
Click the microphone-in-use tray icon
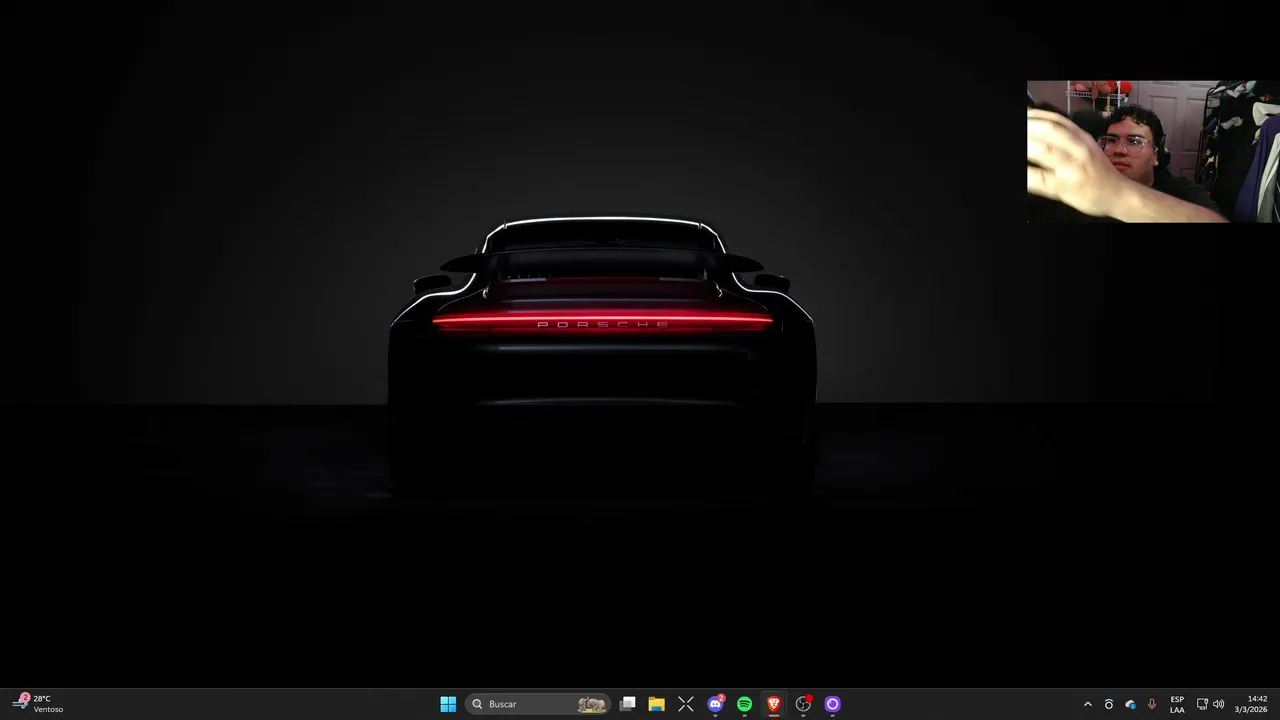tap(1152, 704)
